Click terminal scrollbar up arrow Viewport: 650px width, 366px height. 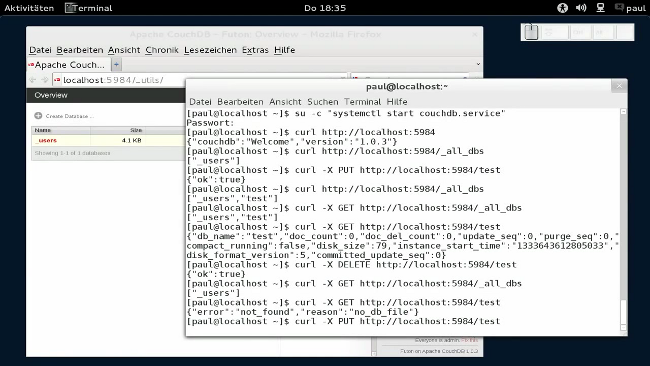click(623, 112)
